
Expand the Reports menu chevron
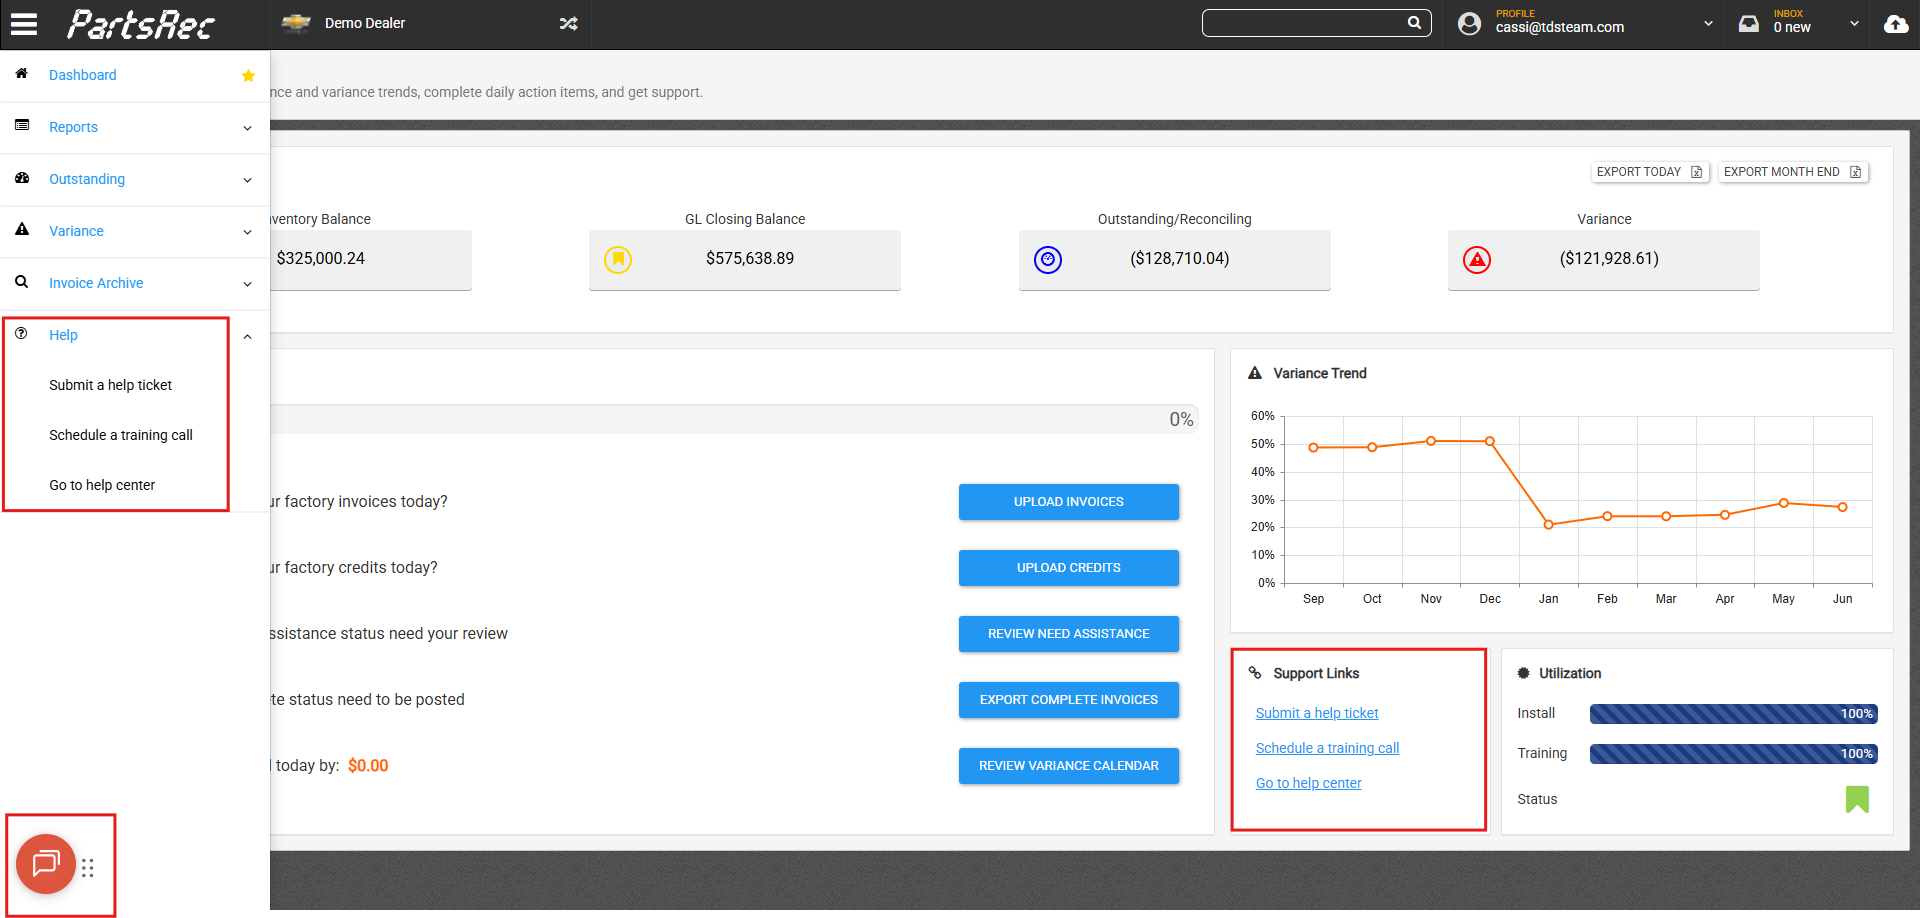[247, 128]
